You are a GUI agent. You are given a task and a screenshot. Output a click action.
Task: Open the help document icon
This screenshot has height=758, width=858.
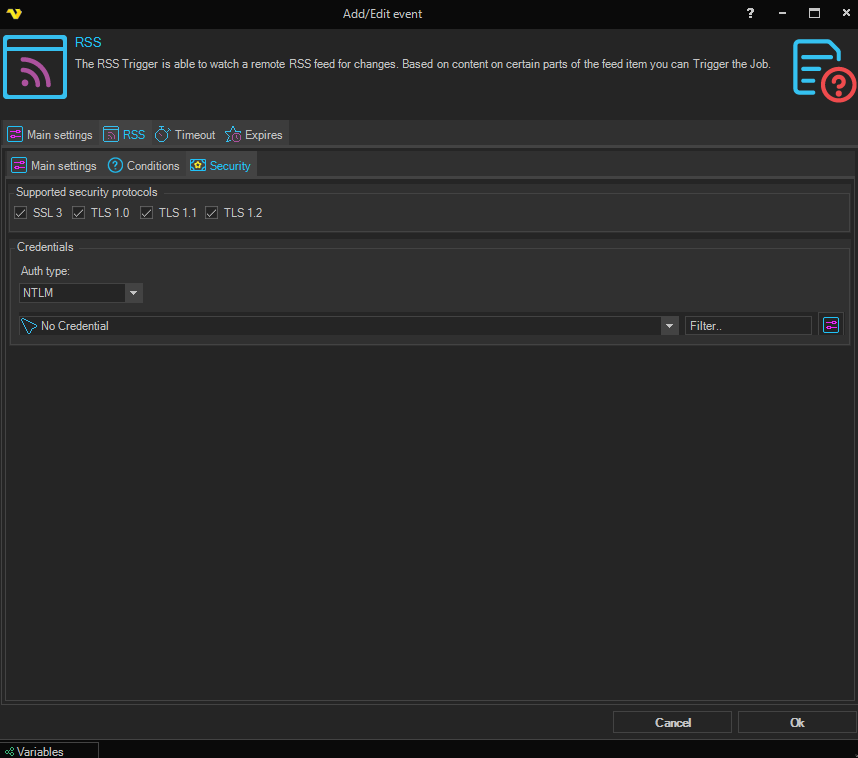pos(823,68)
